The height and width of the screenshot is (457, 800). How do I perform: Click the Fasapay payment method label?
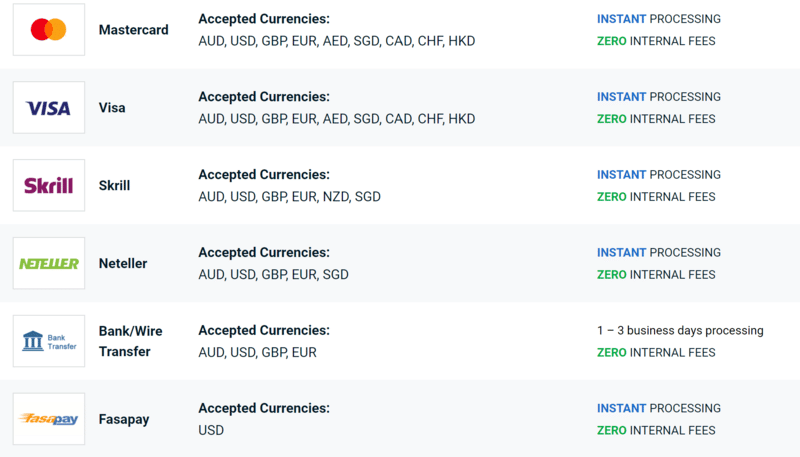tap(124, 419)
